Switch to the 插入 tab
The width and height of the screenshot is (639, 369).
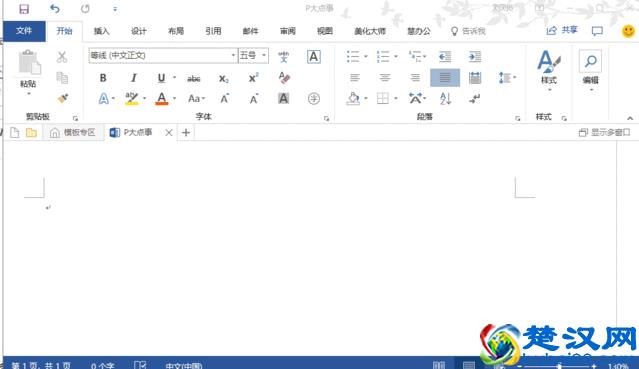(101, 31)
